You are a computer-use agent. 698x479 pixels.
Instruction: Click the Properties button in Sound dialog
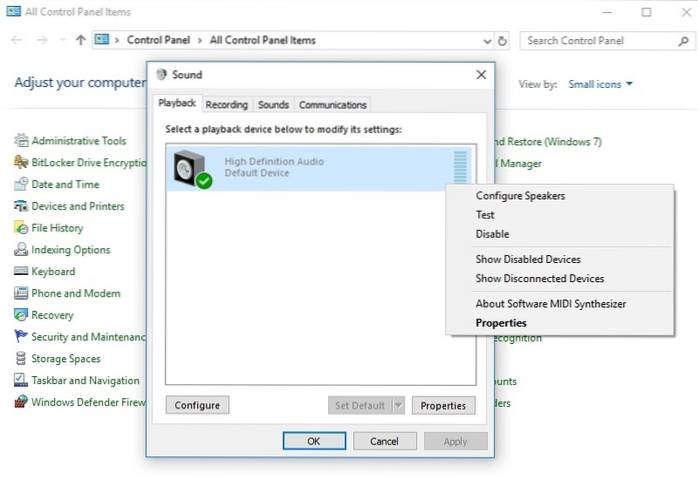pos(443,406)
